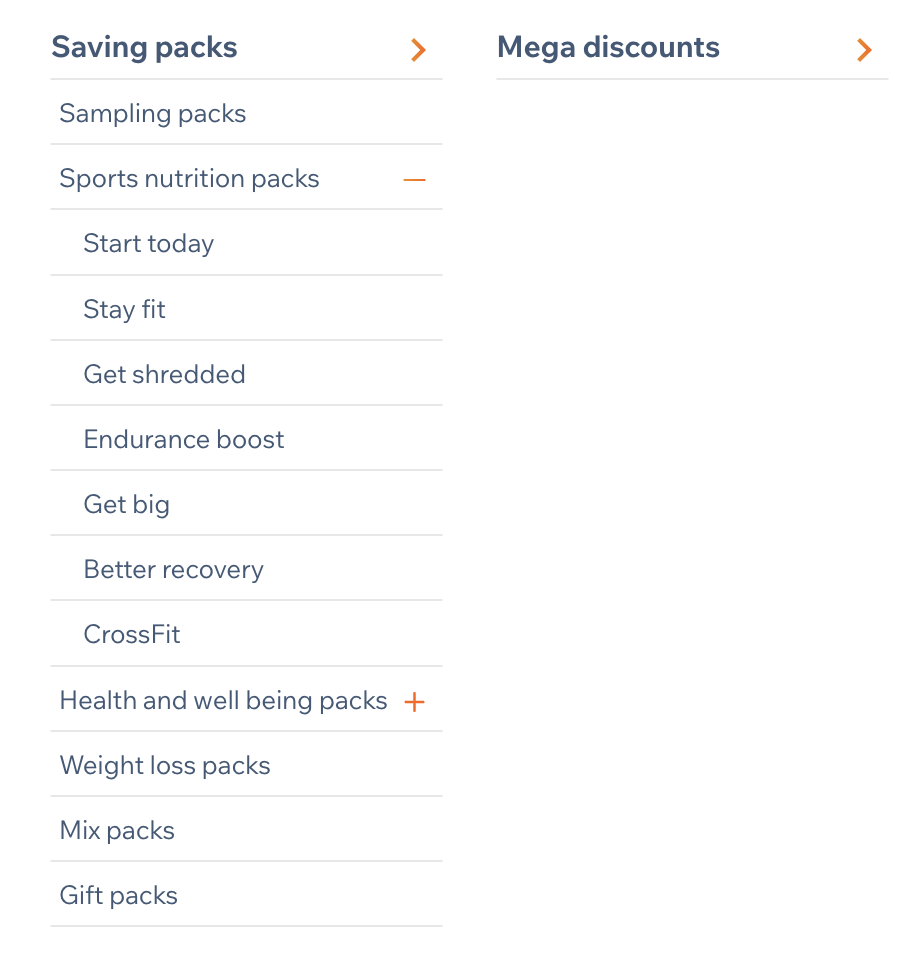Screen dimensions: 906x966
Task: Select the CrossFit pack
Action: 131,634
